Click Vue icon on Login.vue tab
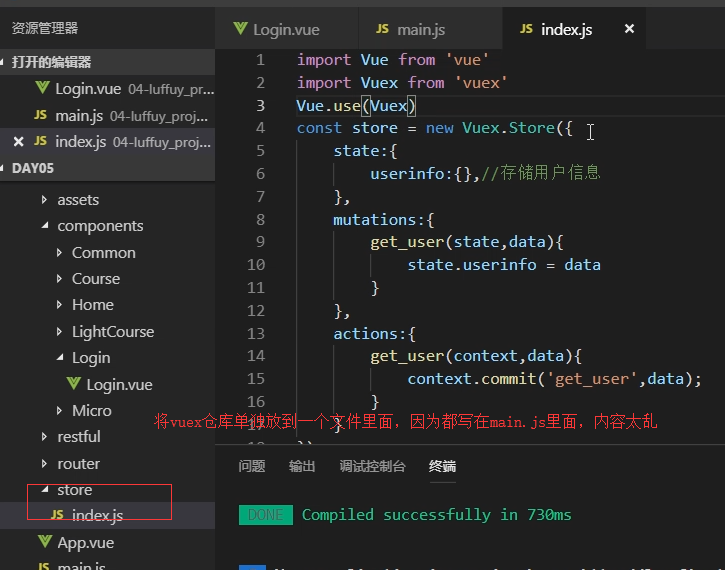The height and width of the screenshot is (570, 725). coord(240,29)
